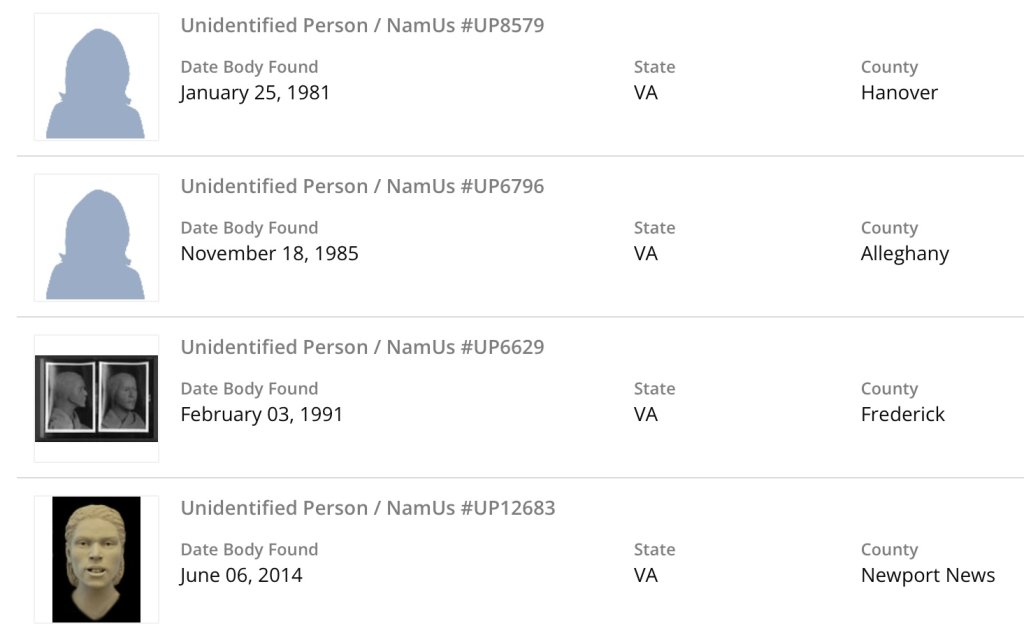Image resolution: width=1024 pixels, height=633 pixels.
Task: Click the date June 06, 2014
Action: click(241, 576)
